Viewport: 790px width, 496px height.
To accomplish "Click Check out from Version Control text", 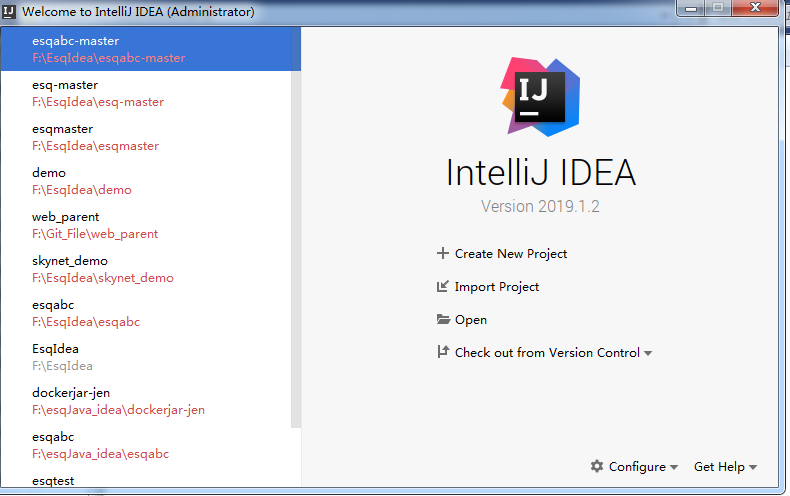I will 547,352.
